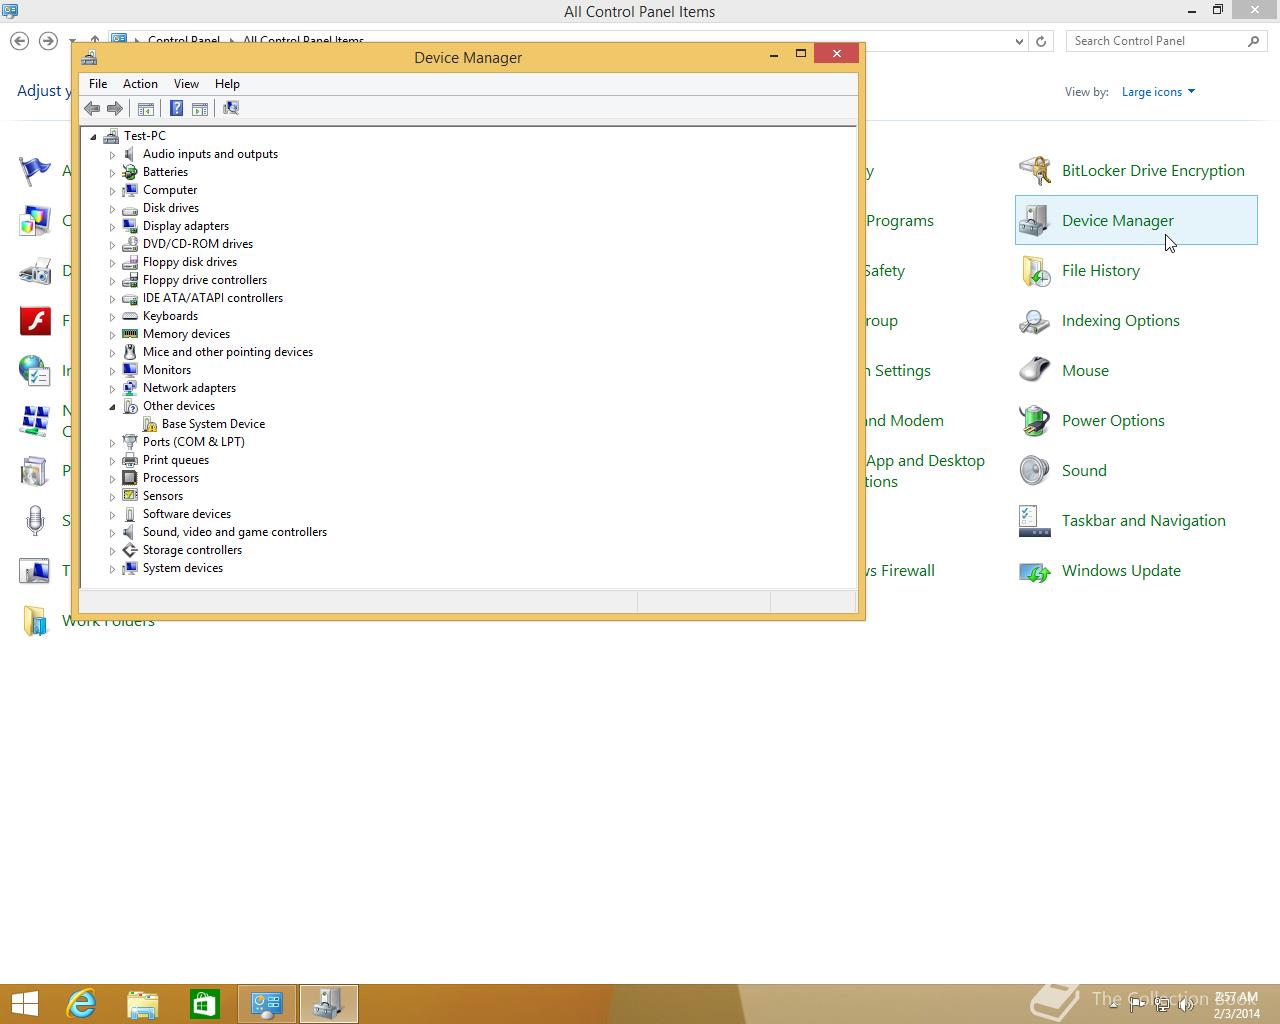Viewport: 1280px width, 1024px height.
Task: Expand IDE ATA/ATAPI controllers node arrow
Action: [x=113, y=299]
